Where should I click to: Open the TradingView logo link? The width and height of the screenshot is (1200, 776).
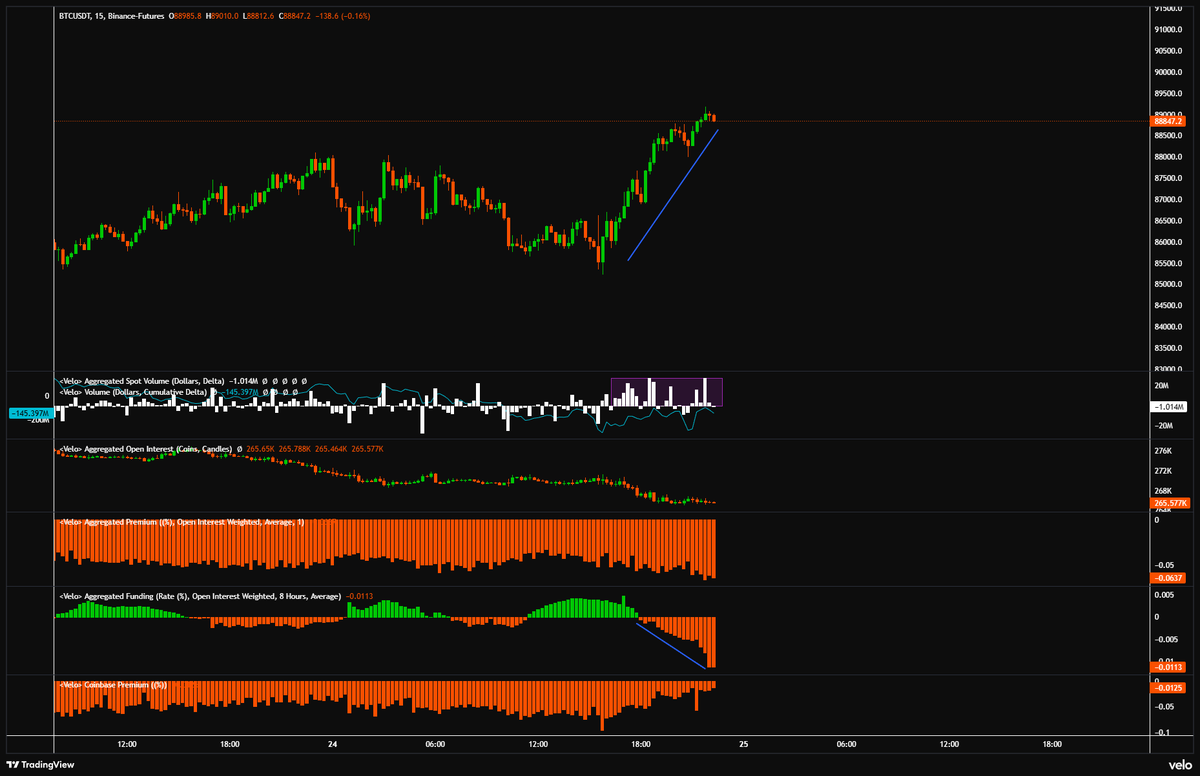[x=40, y=764]
